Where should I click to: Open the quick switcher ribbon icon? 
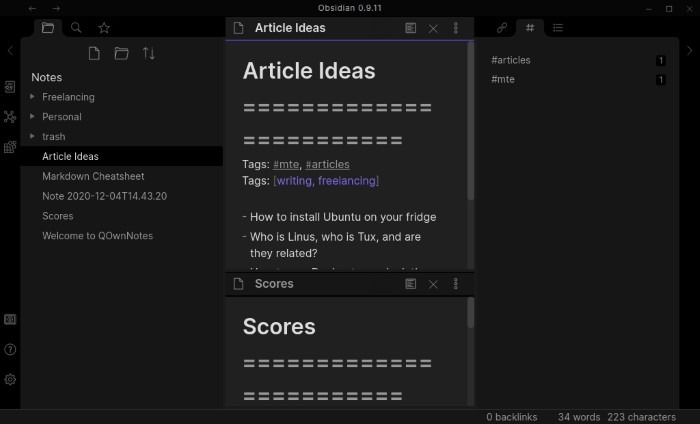pyautogui.click(x=10, y=87)
